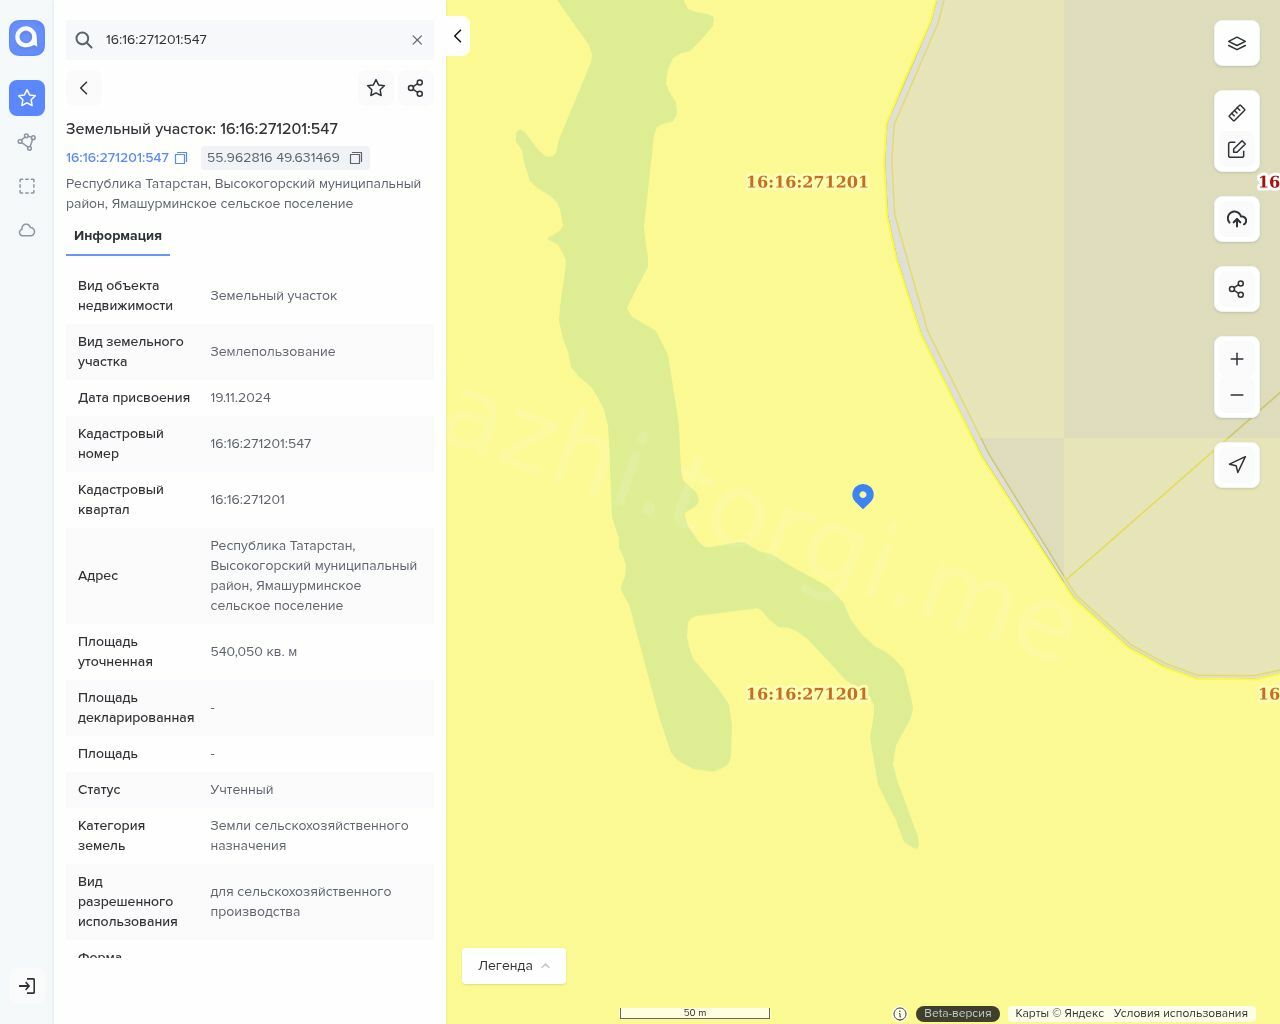
Task: Open favorites in the left sidebar
Action: click(x=27, y=98)
